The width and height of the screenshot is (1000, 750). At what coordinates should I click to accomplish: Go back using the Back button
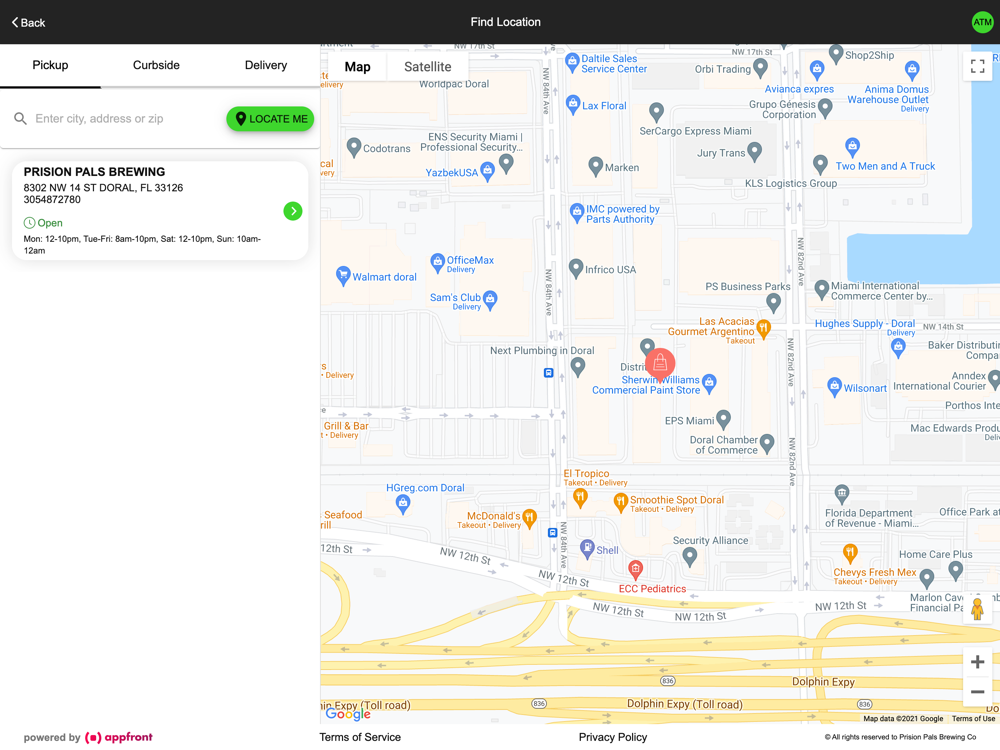click(x=28, y=22)
